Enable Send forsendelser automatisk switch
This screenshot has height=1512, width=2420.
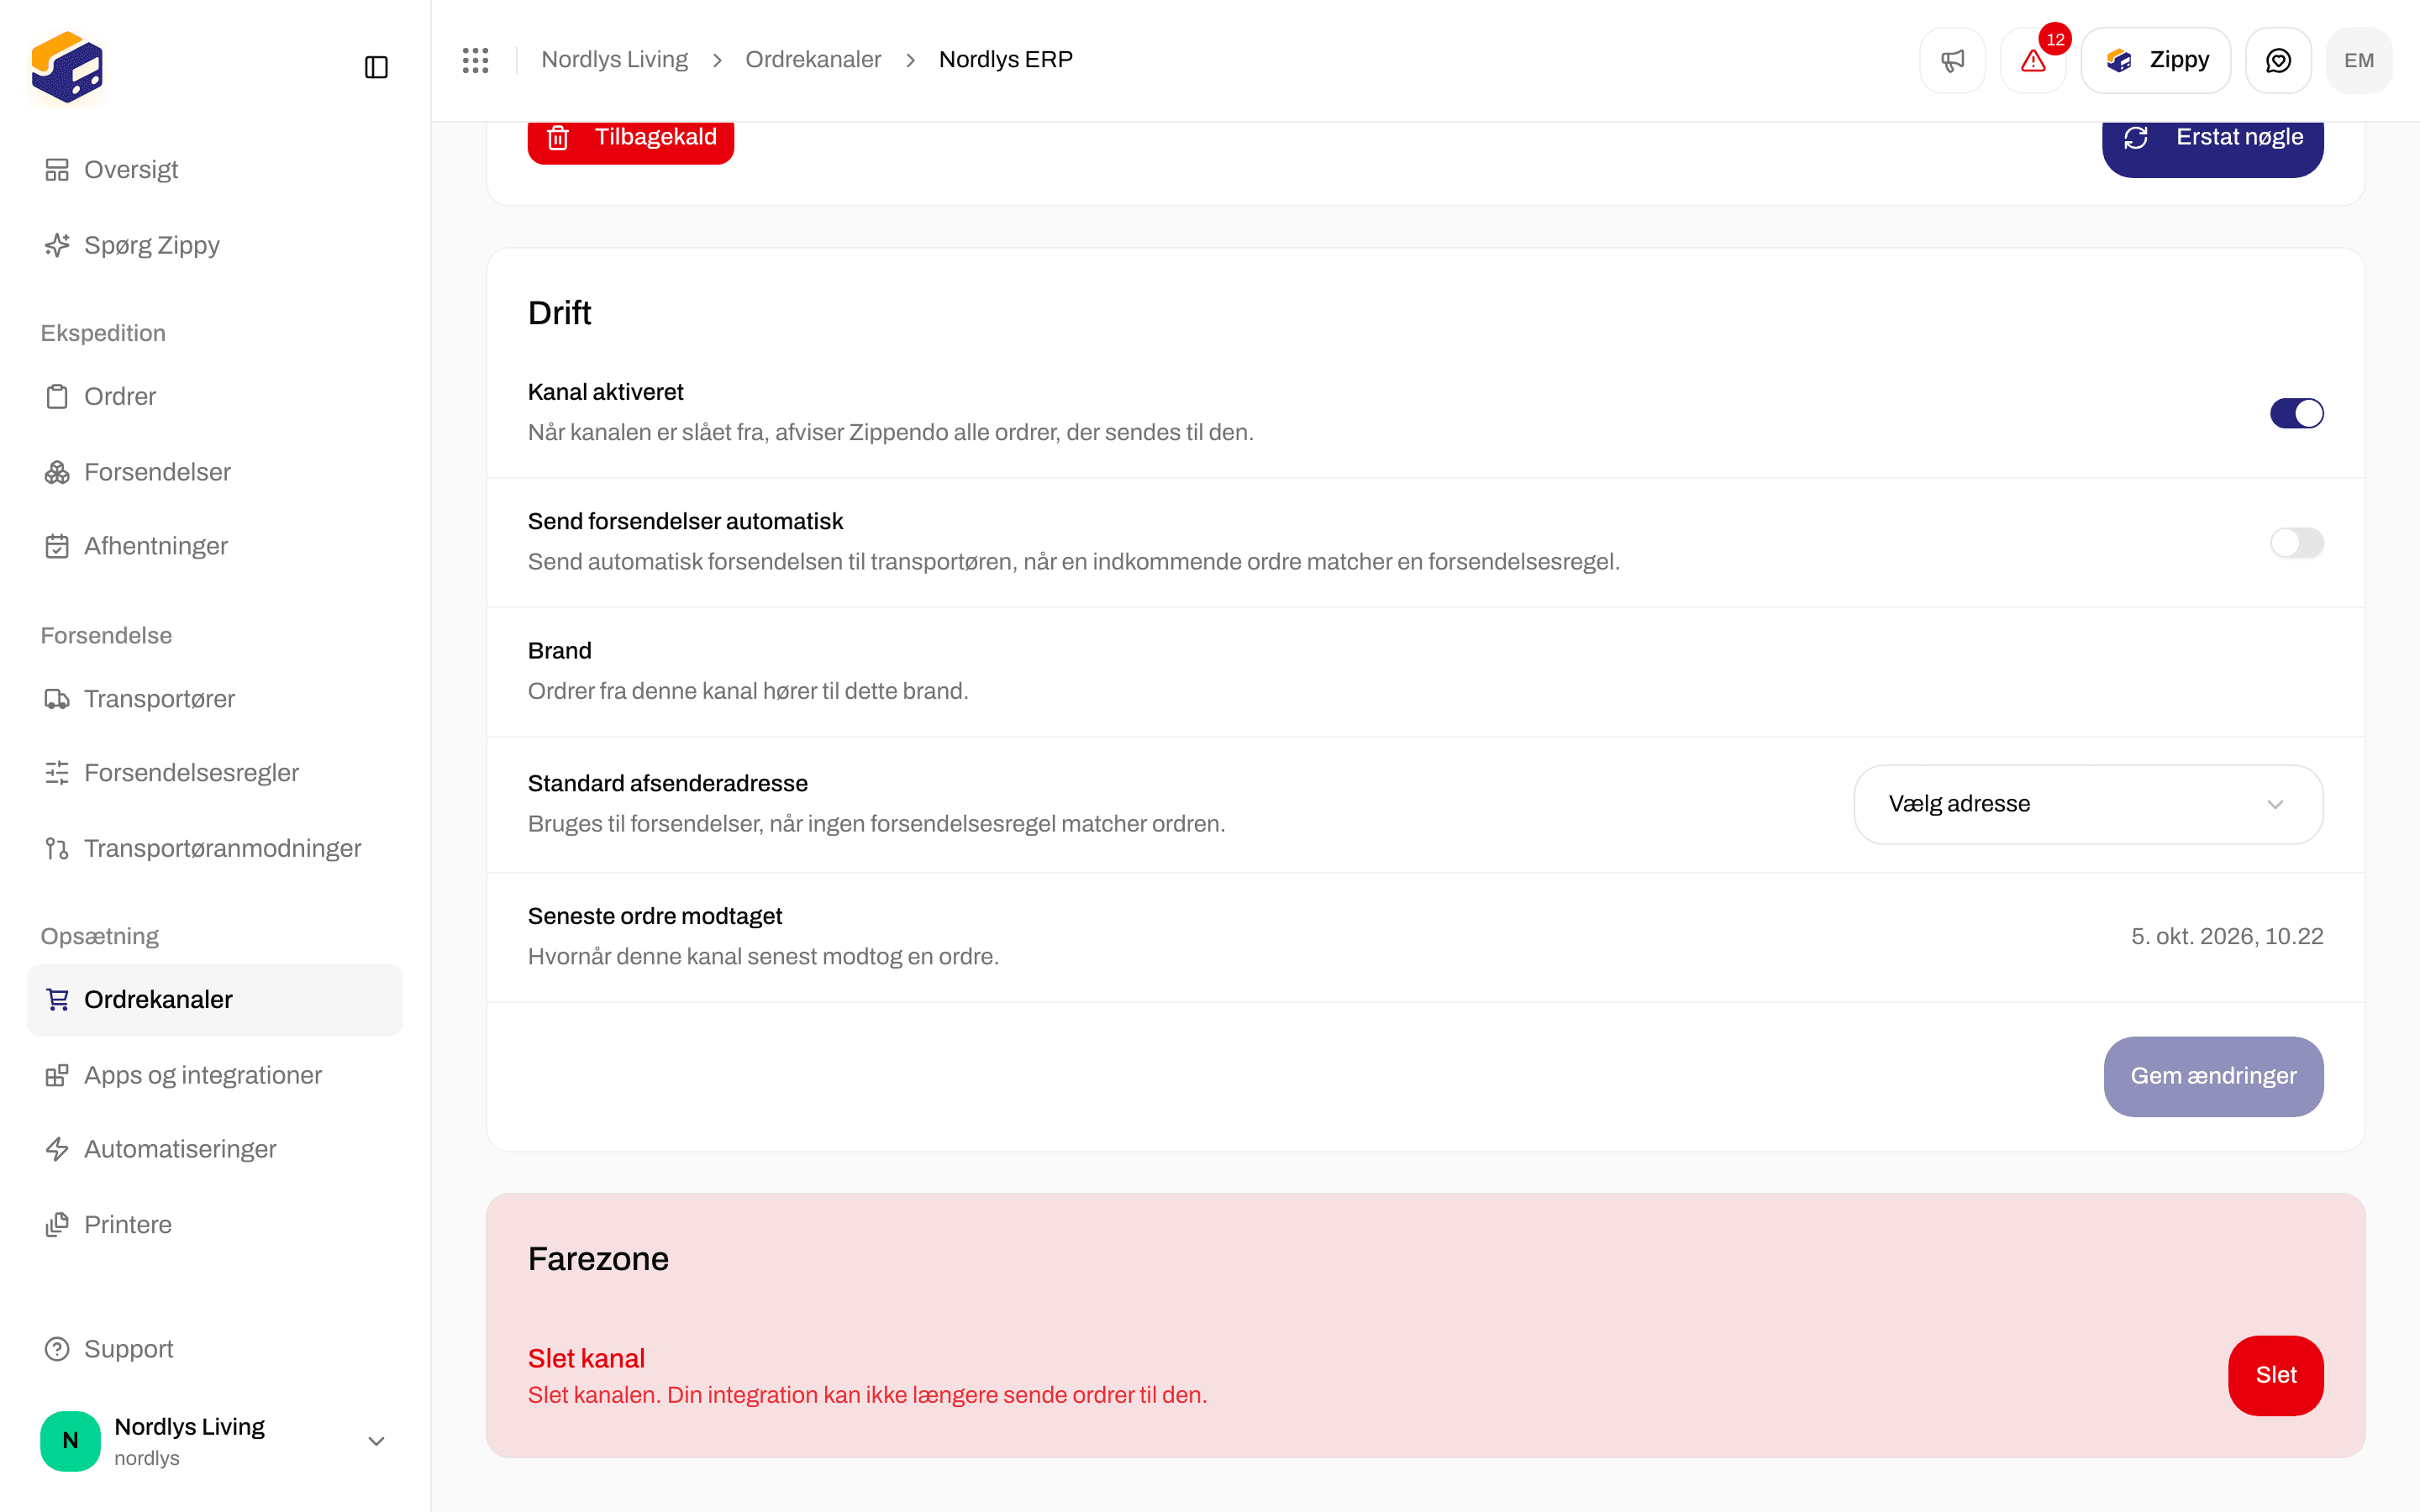pyautogui.click(x=2296, y=543)
